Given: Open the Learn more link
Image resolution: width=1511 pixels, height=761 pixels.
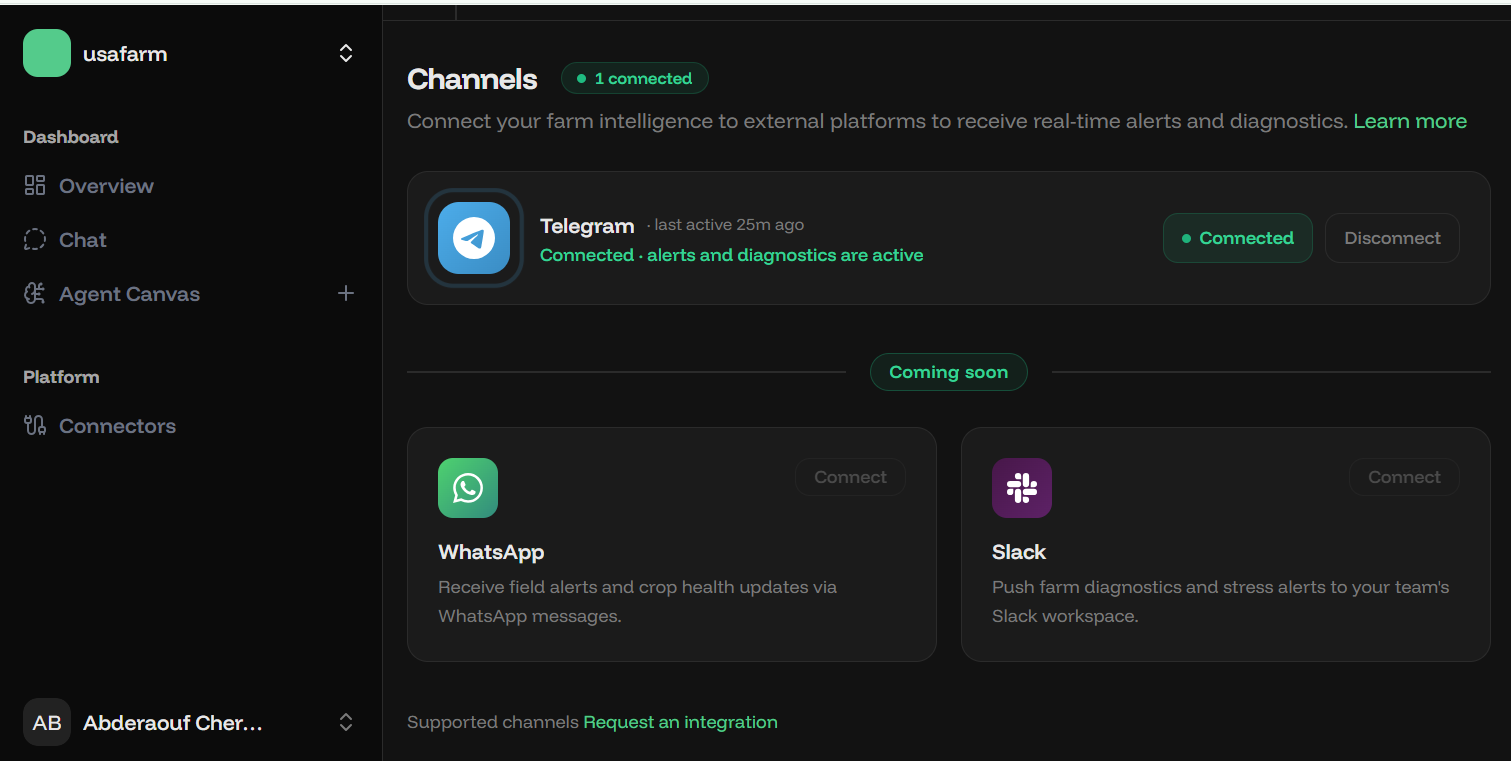Looking at the screenshot, I should [x=1410, y=121].
